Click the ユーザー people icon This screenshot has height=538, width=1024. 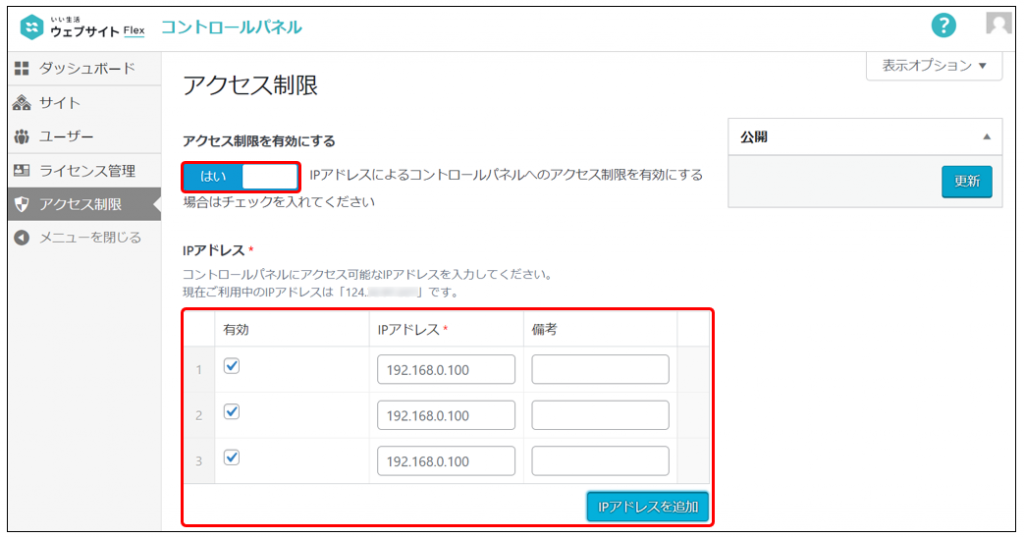(22, 137)
